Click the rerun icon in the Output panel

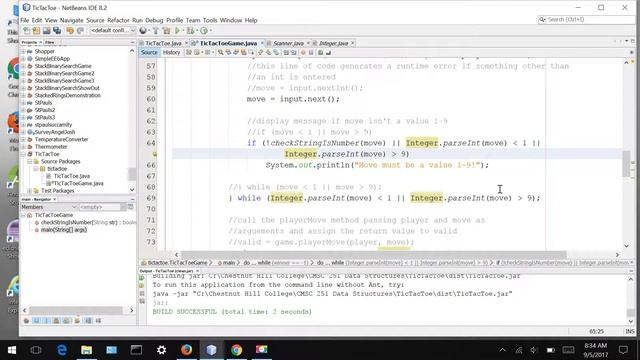(142, 278)
